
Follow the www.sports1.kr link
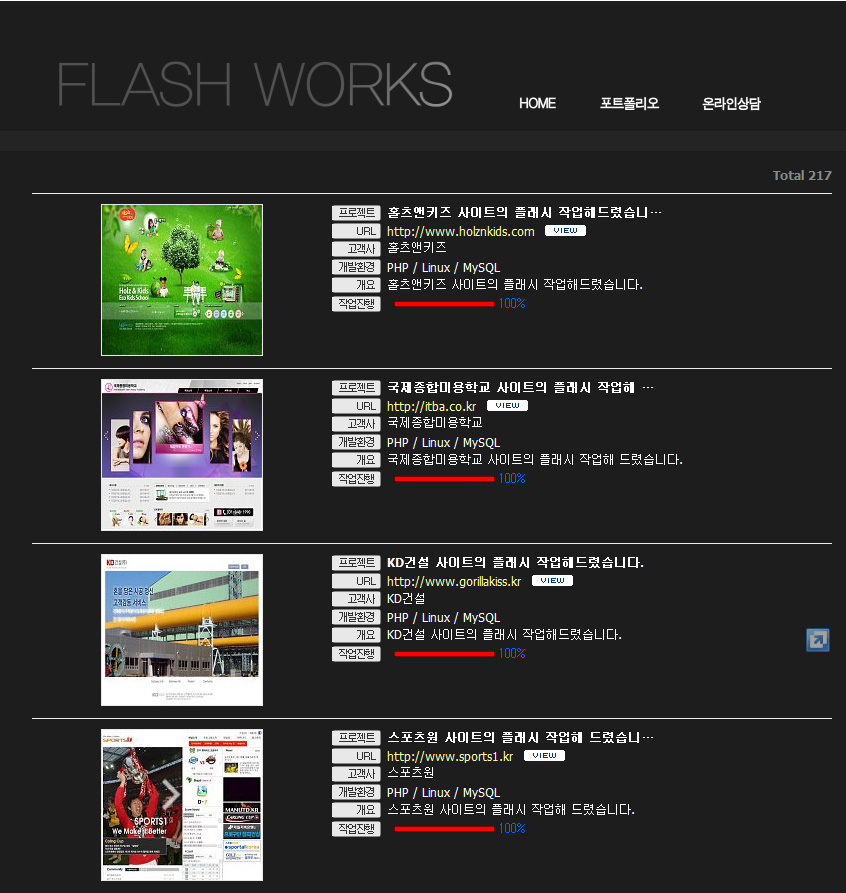(449, 757)
